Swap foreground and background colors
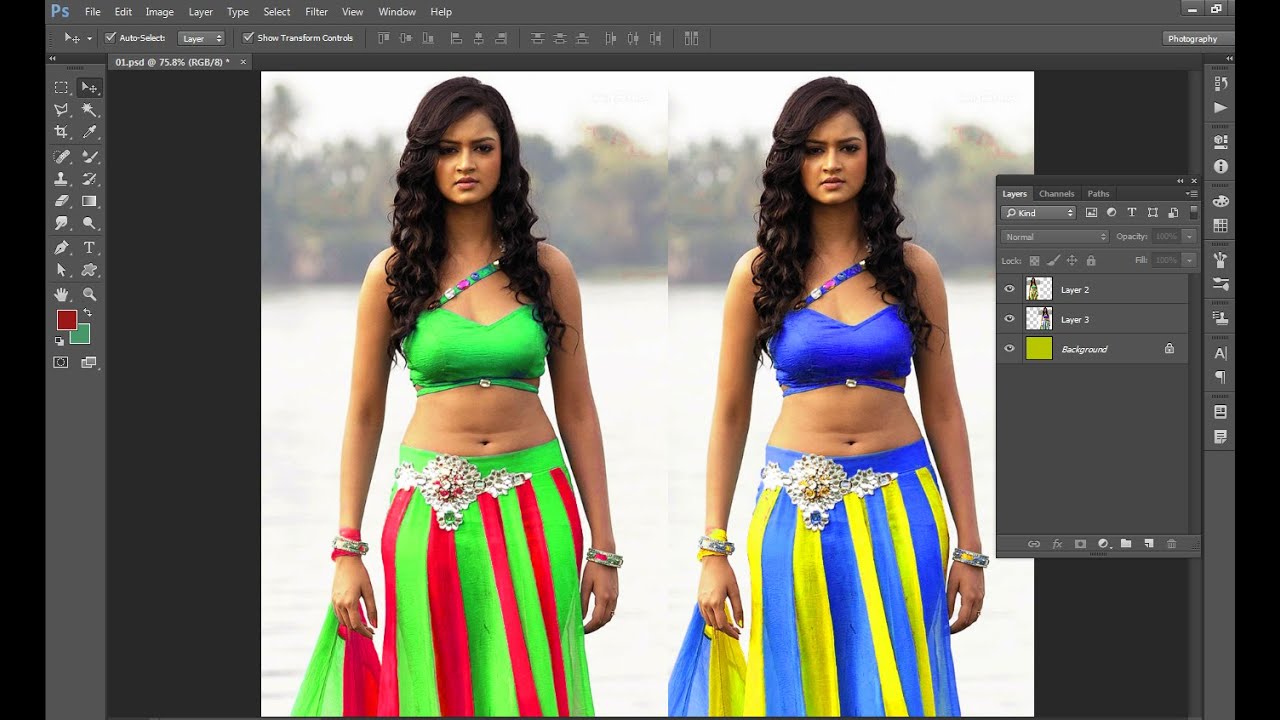 (x=88, y=313)
